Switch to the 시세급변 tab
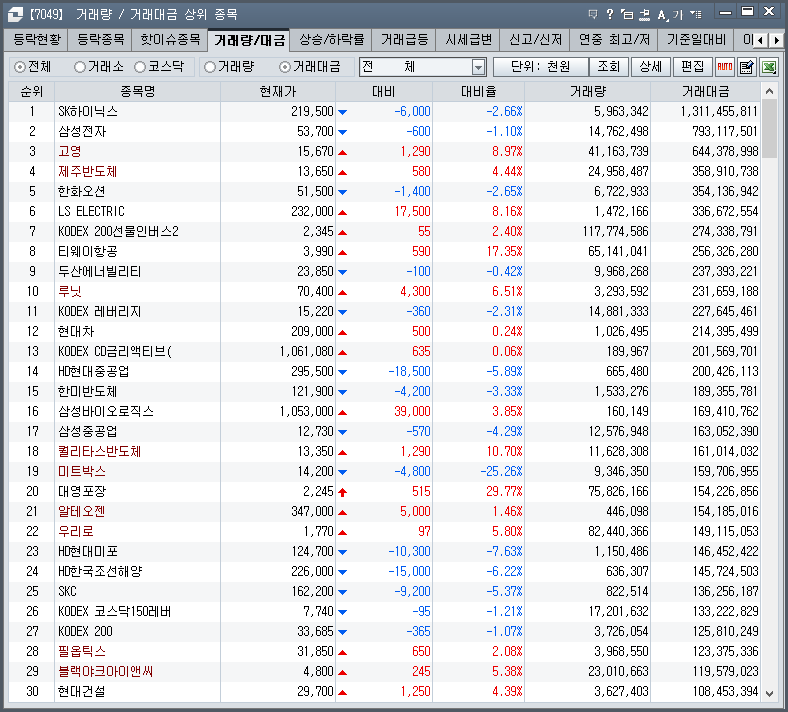The height and width of the screenshot is (712, 788). click(x=468, y=40)
